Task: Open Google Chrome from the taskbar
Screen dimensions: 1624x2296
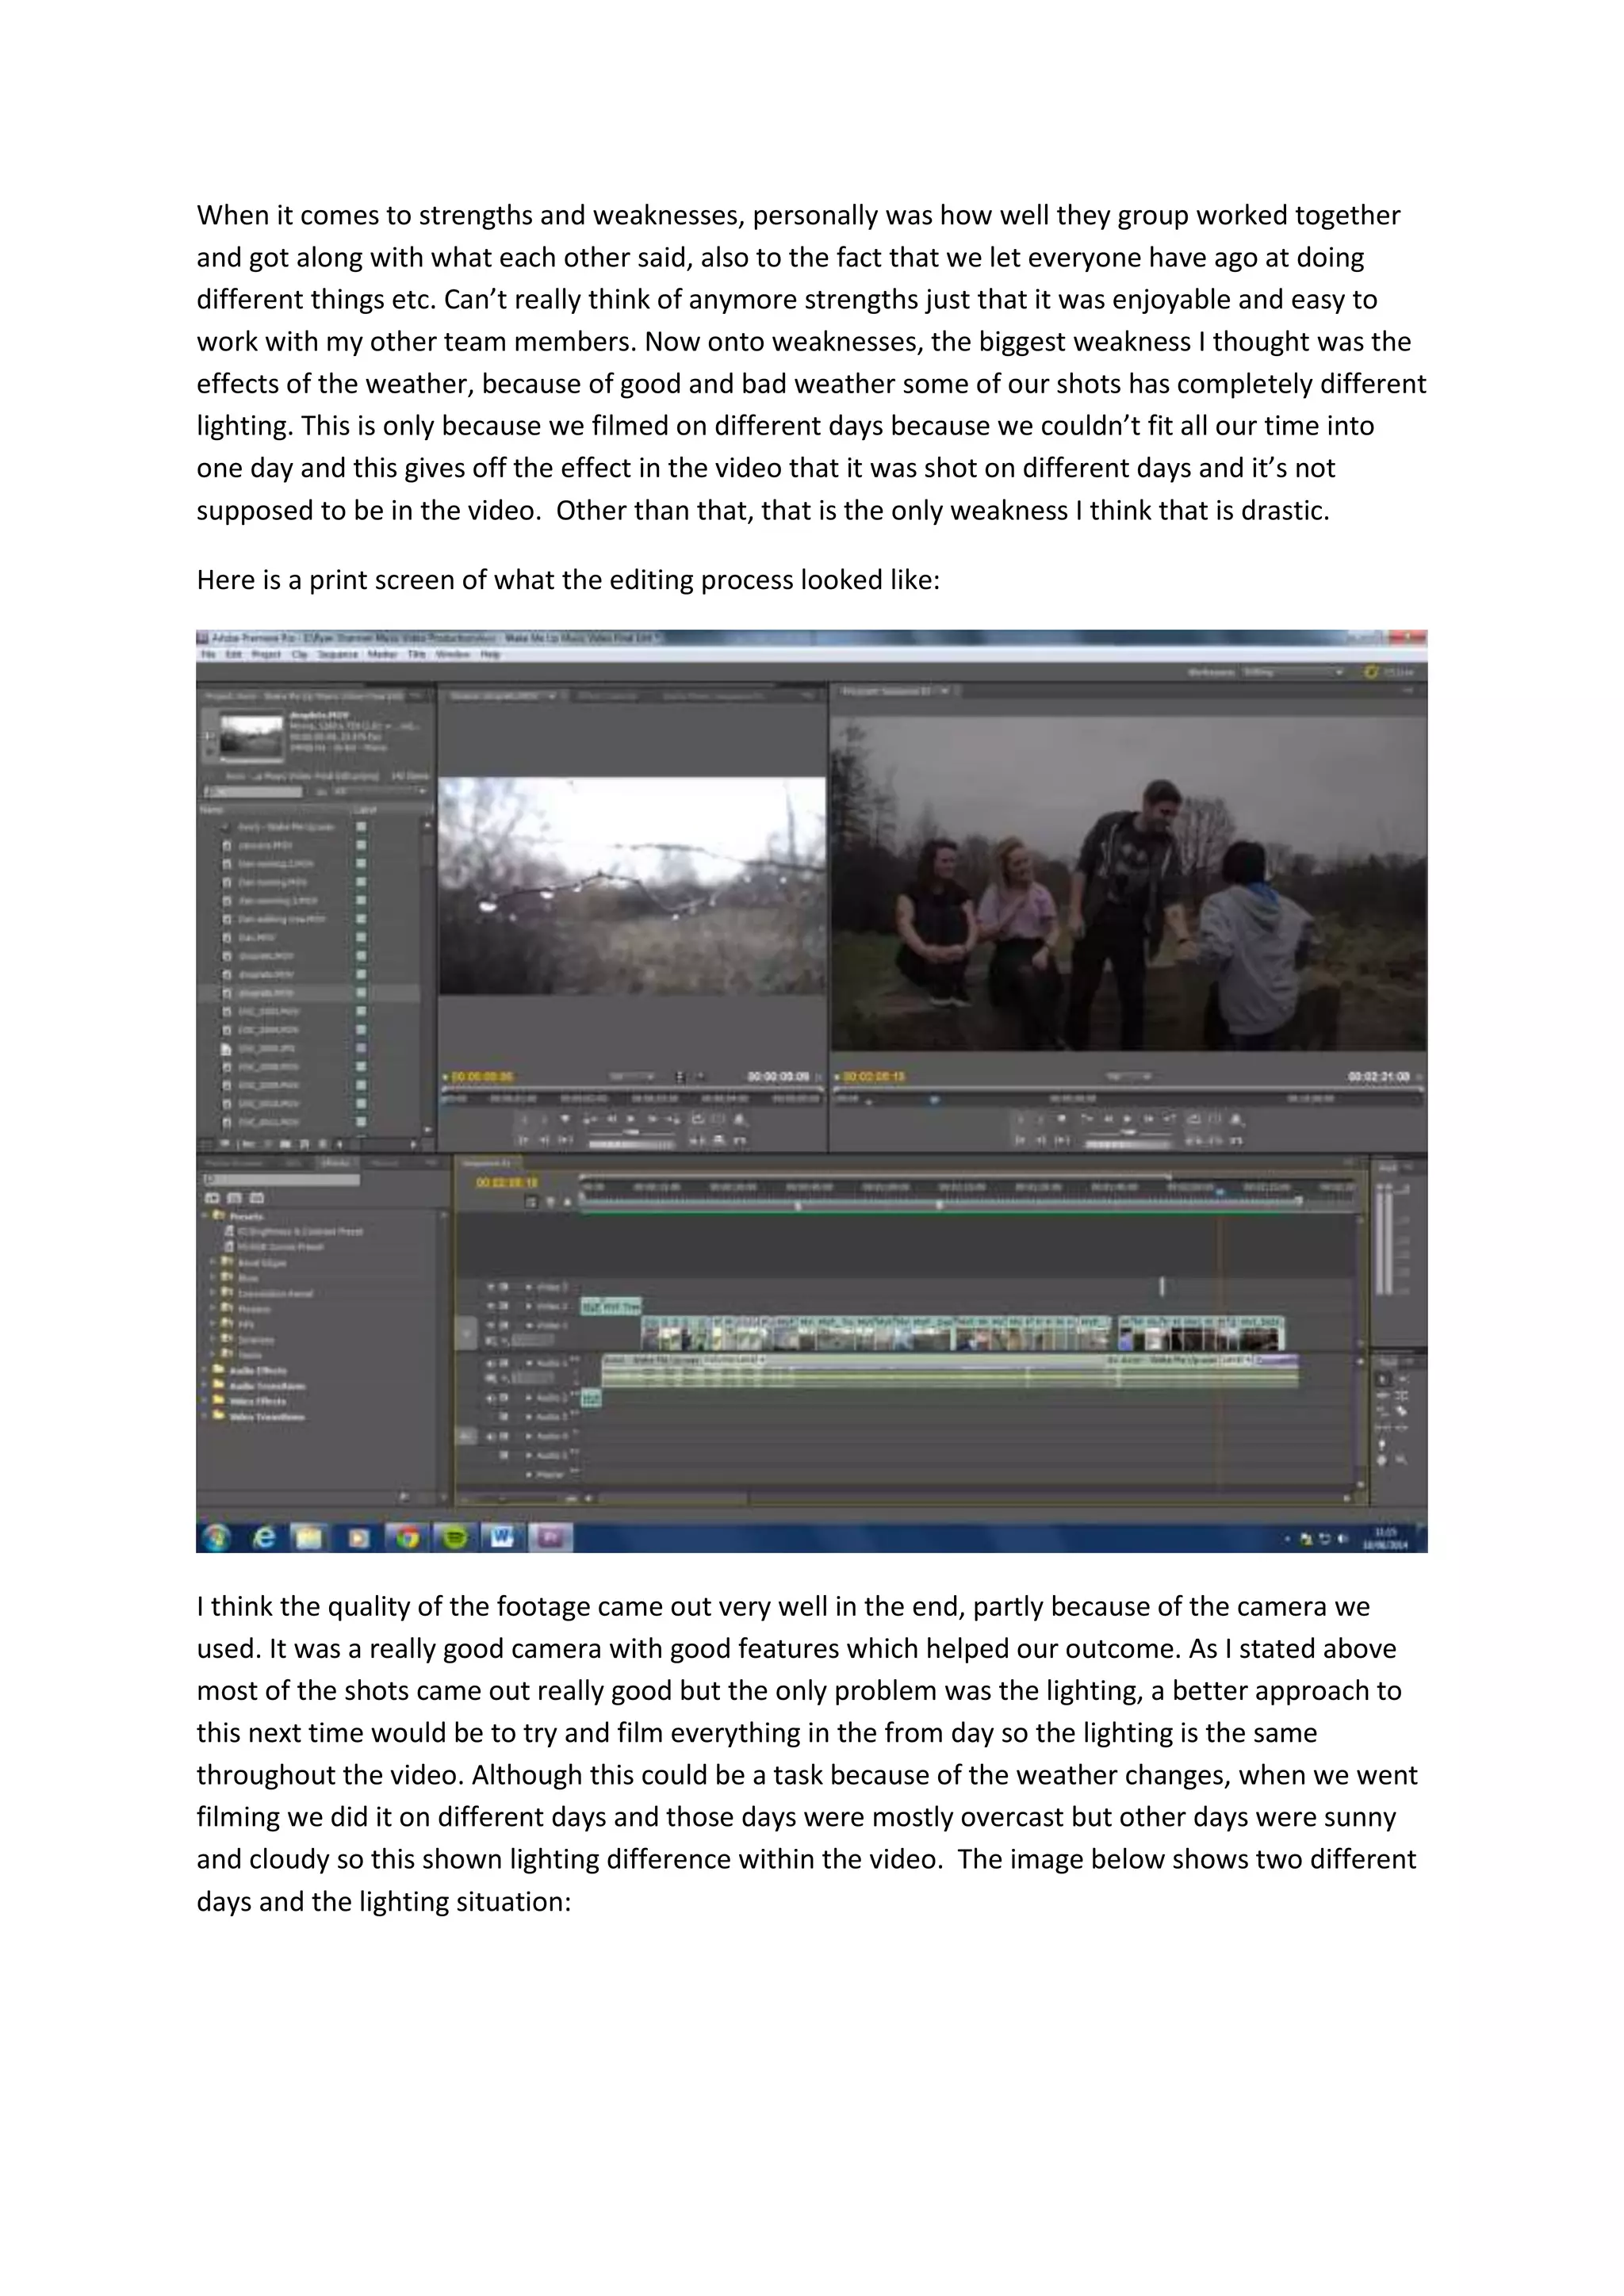Action: point(407,1537)
